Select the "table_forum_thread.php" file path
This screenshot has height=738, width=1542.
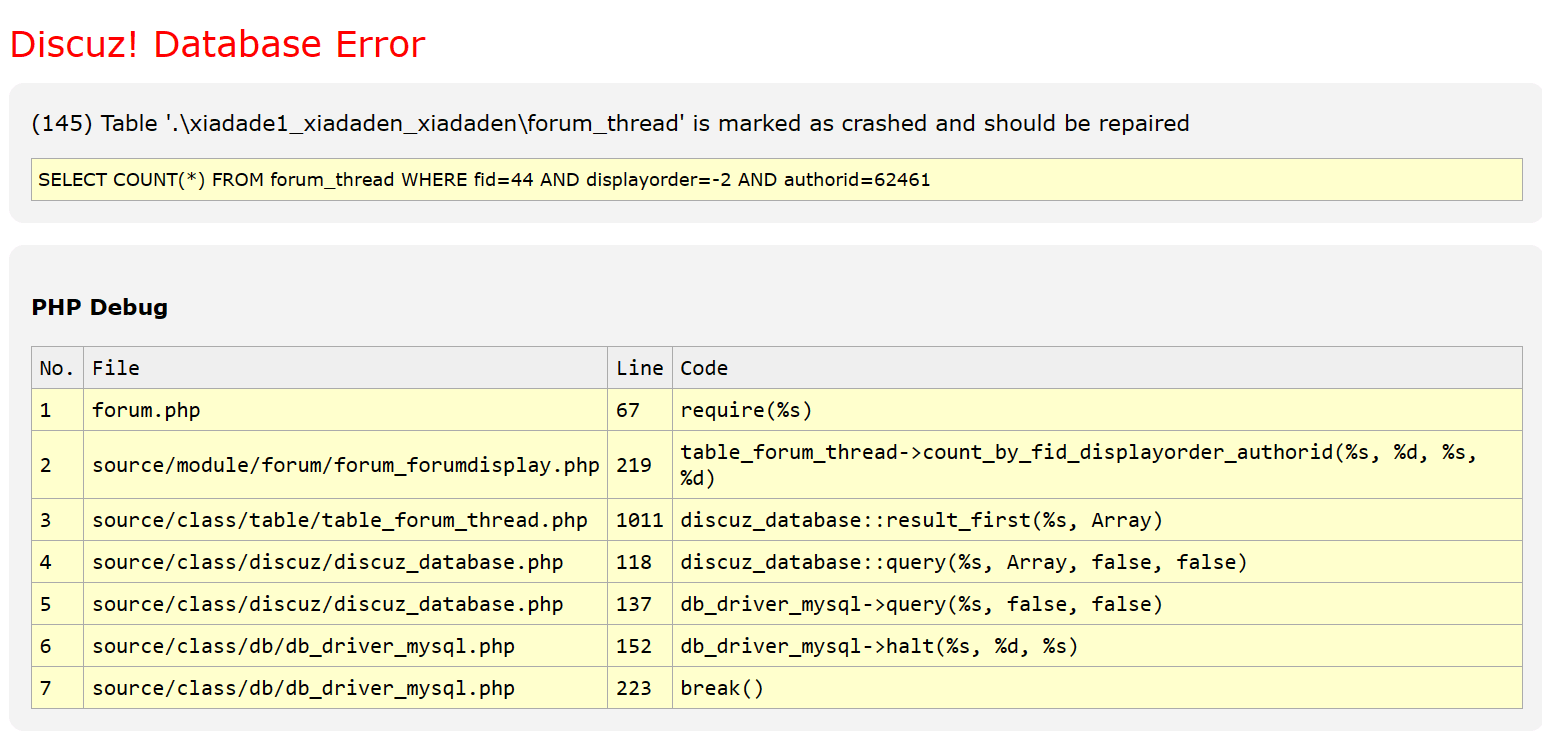pyautogui.click(x=345, y=520)
